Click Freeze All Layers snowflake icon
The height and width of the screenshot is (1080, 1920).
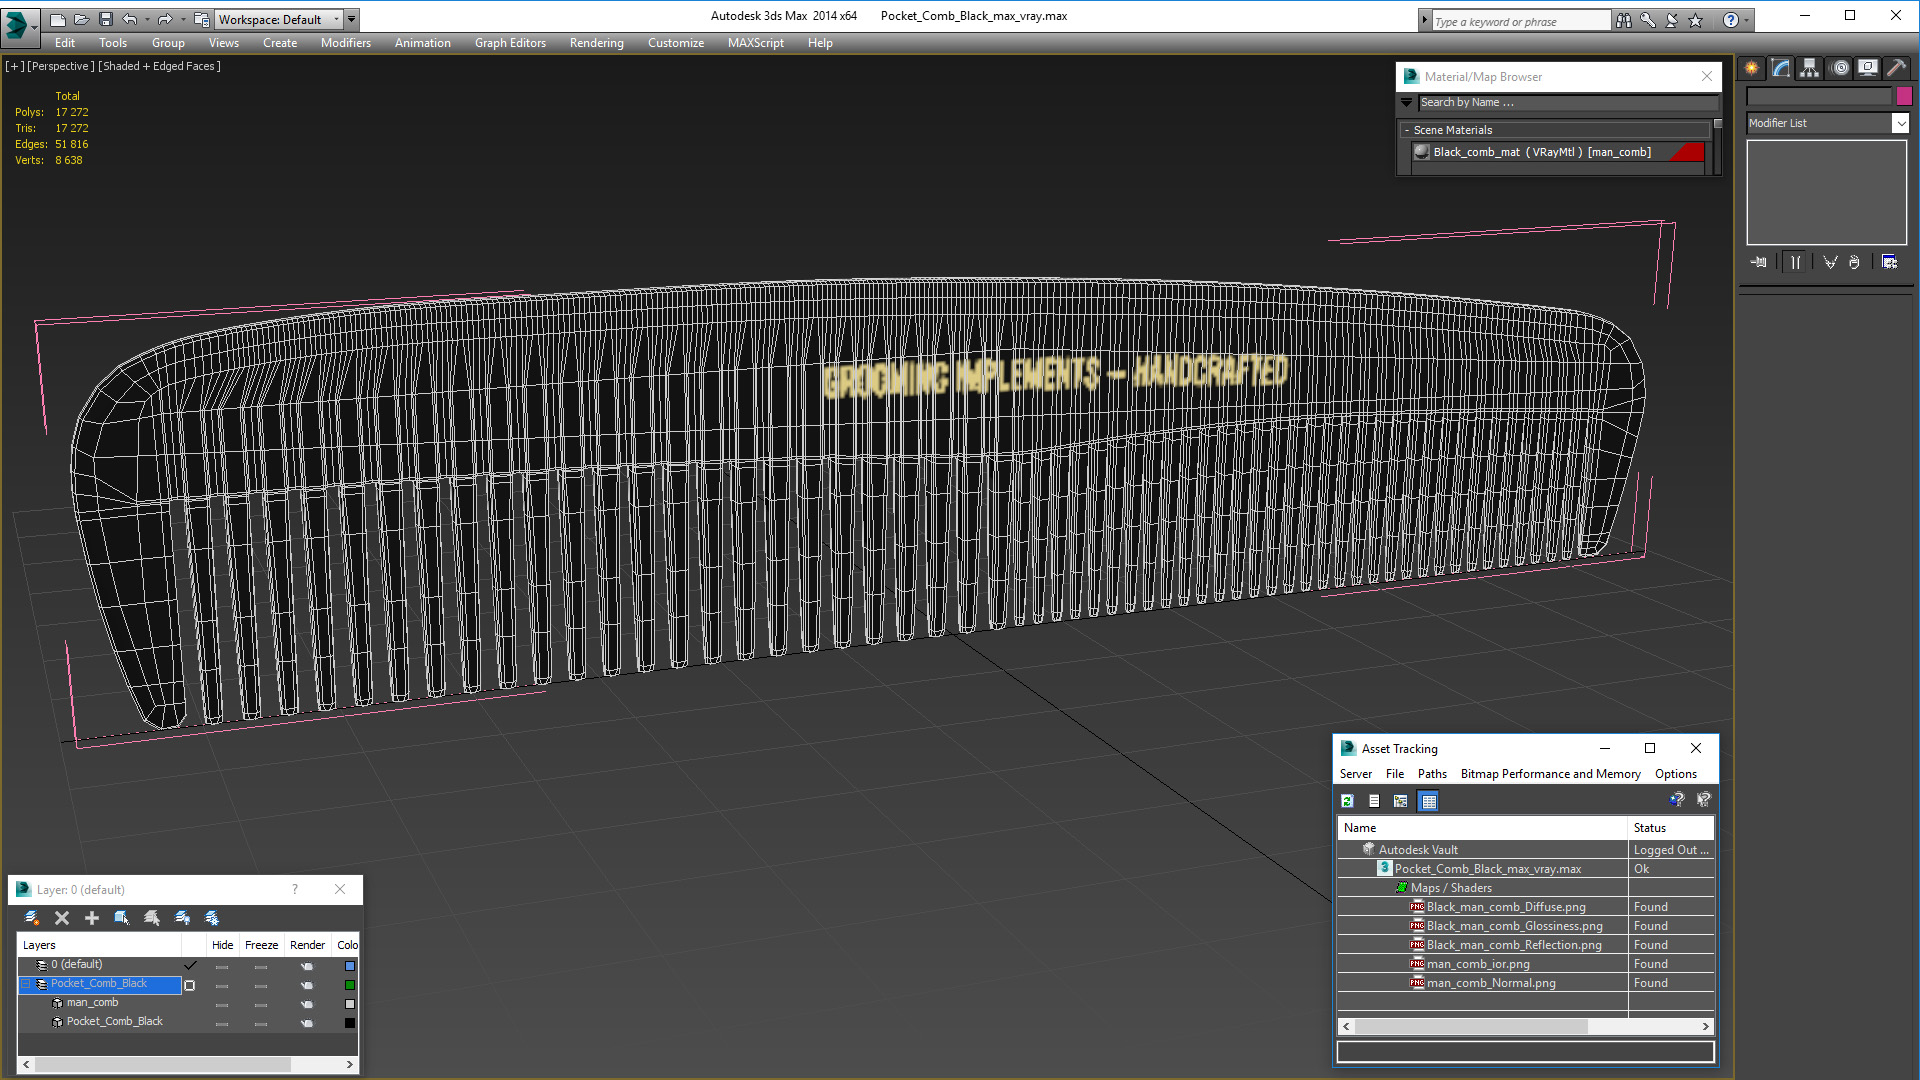click(x=212, y=918)
